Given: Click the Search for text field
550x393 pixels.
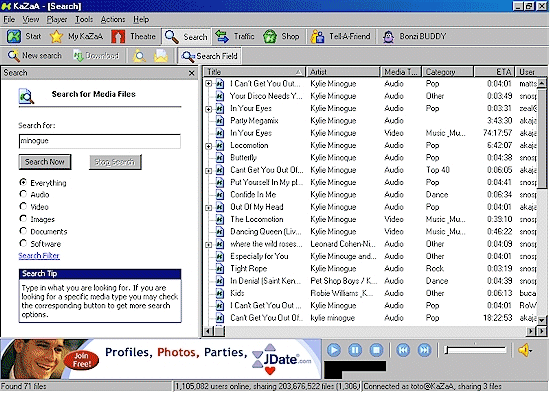Looking at the screenshot, I should 100,141.
